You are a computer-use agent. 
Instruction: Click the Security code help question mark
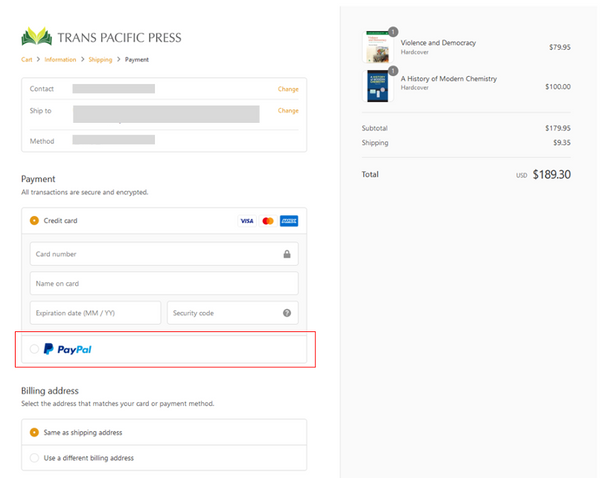[287, 313]
